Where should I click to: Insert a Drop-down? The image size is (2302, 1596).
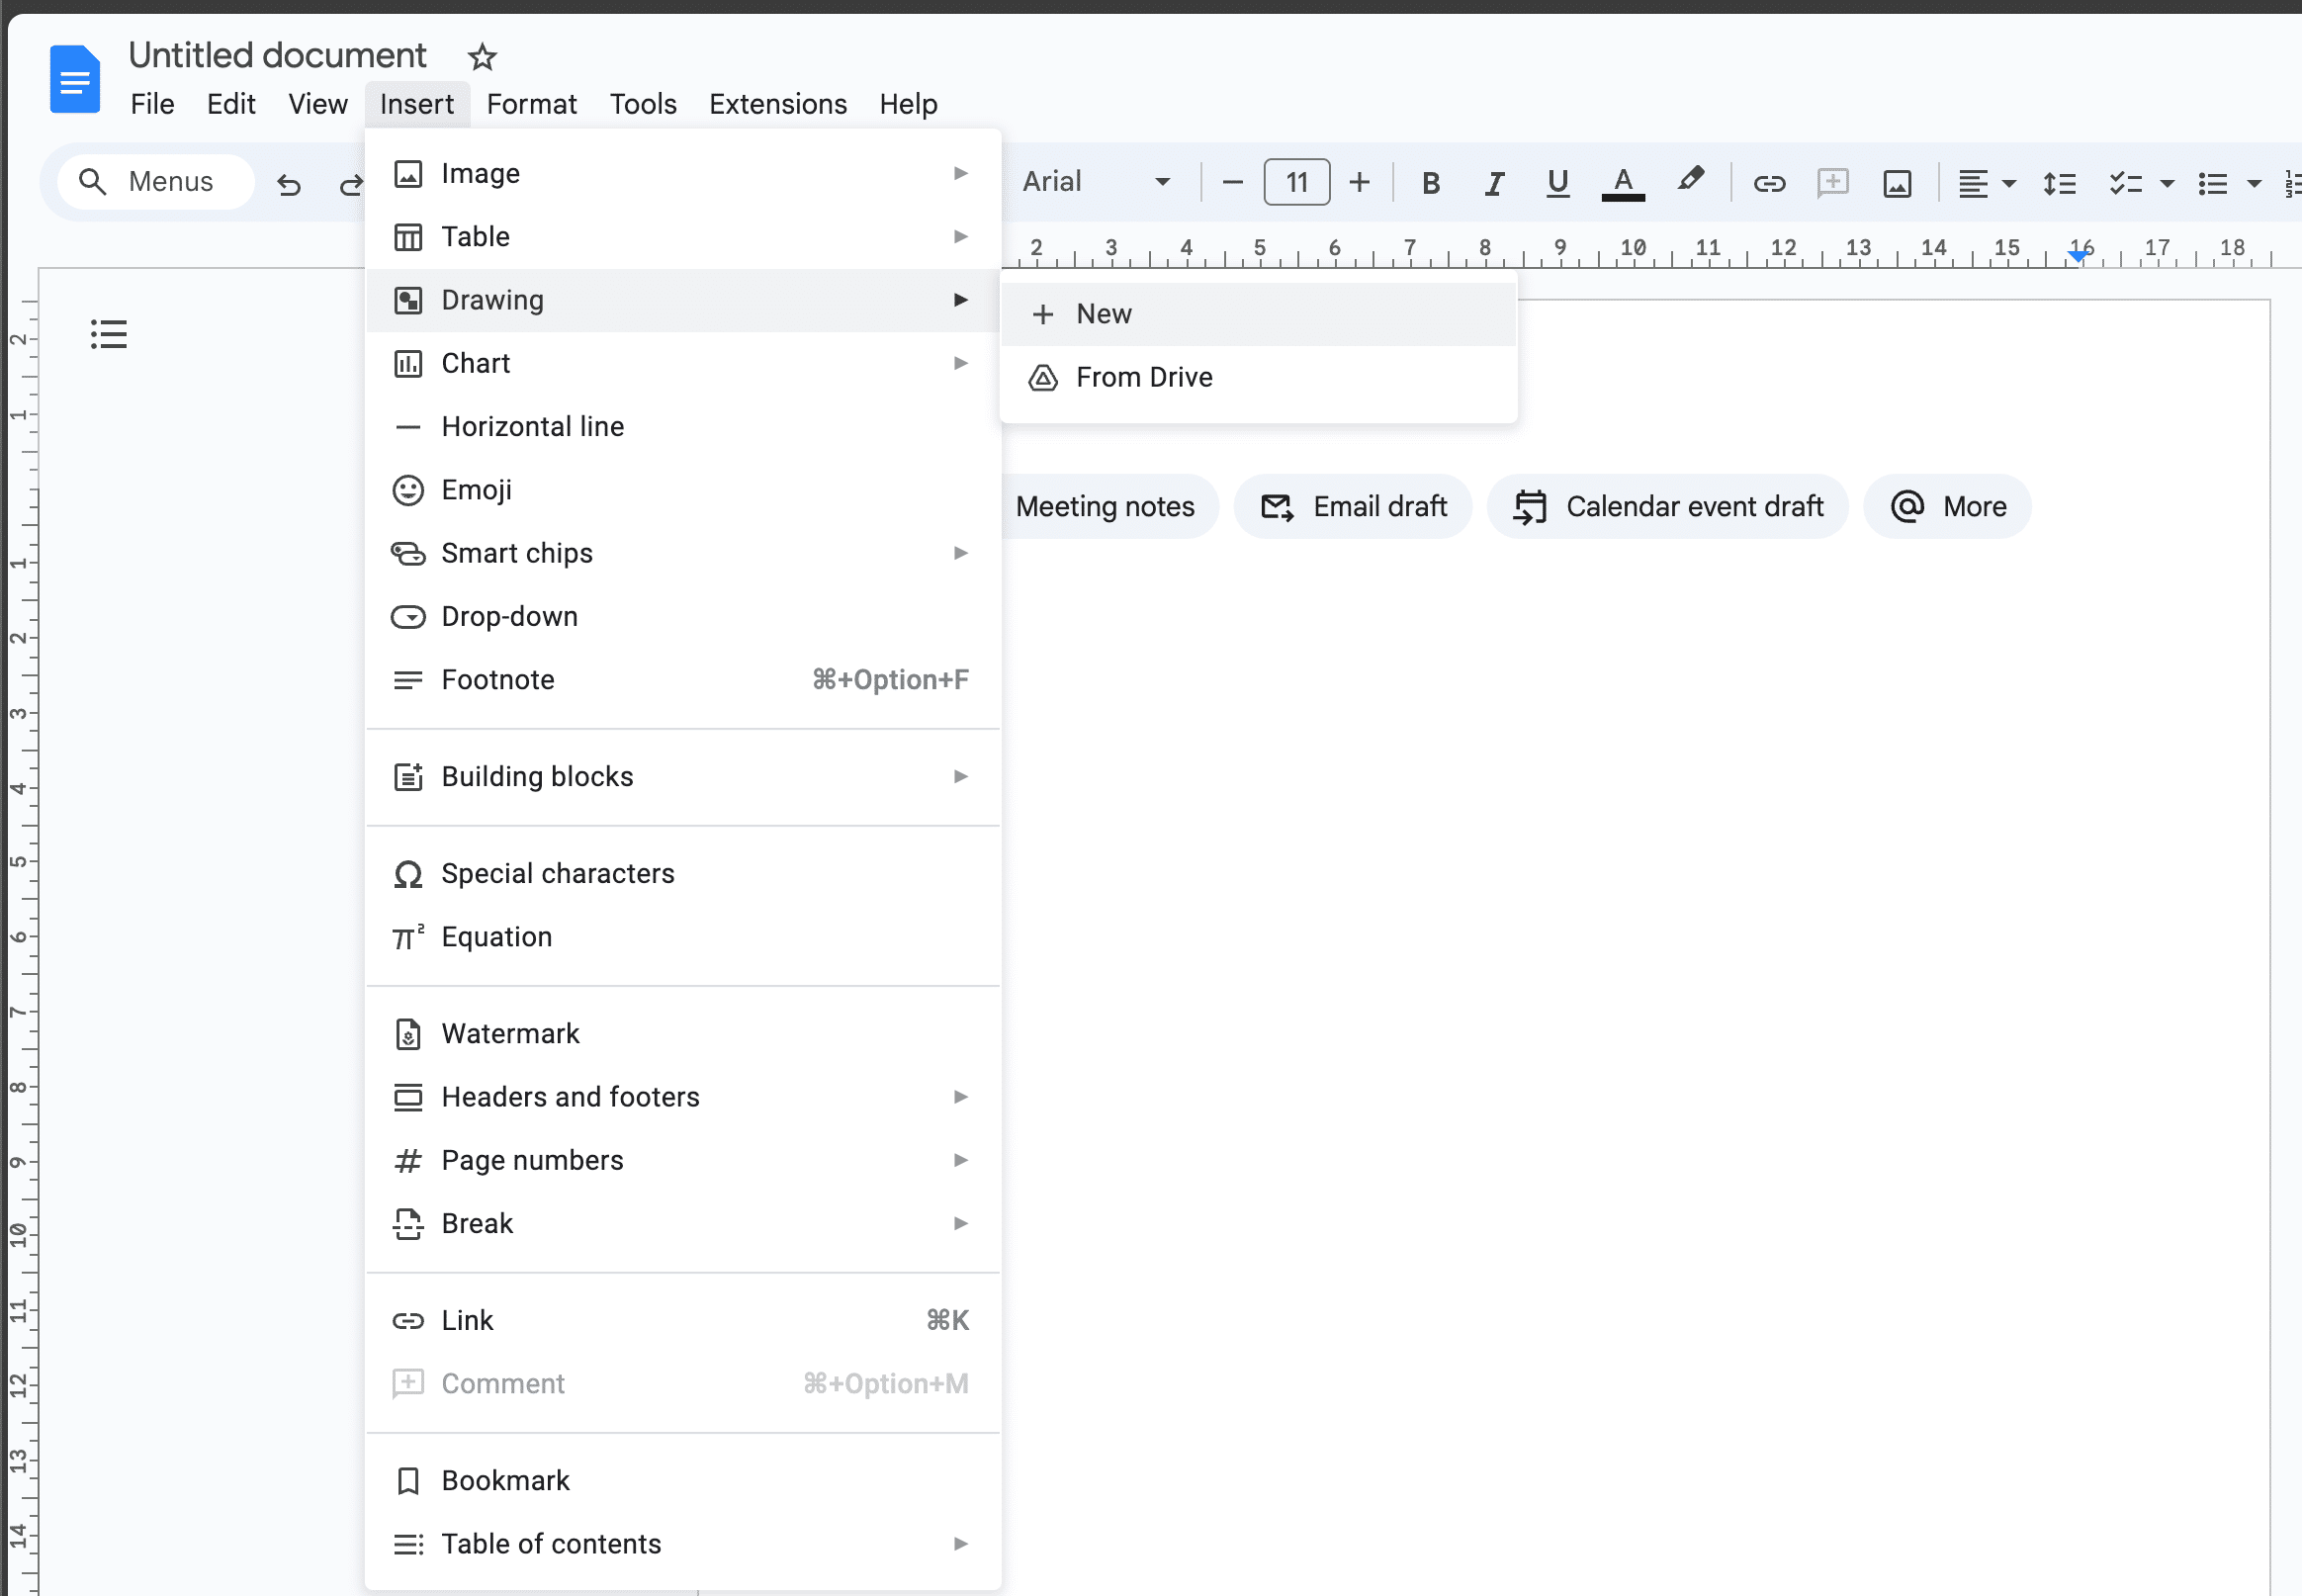[x=683, y=617]
